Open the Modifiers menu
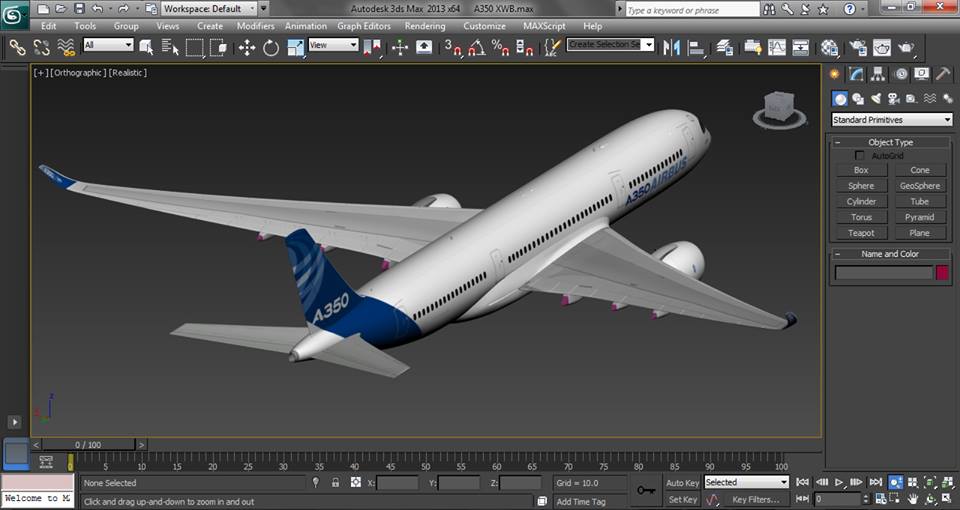960x510 pixels. [255, 26]
